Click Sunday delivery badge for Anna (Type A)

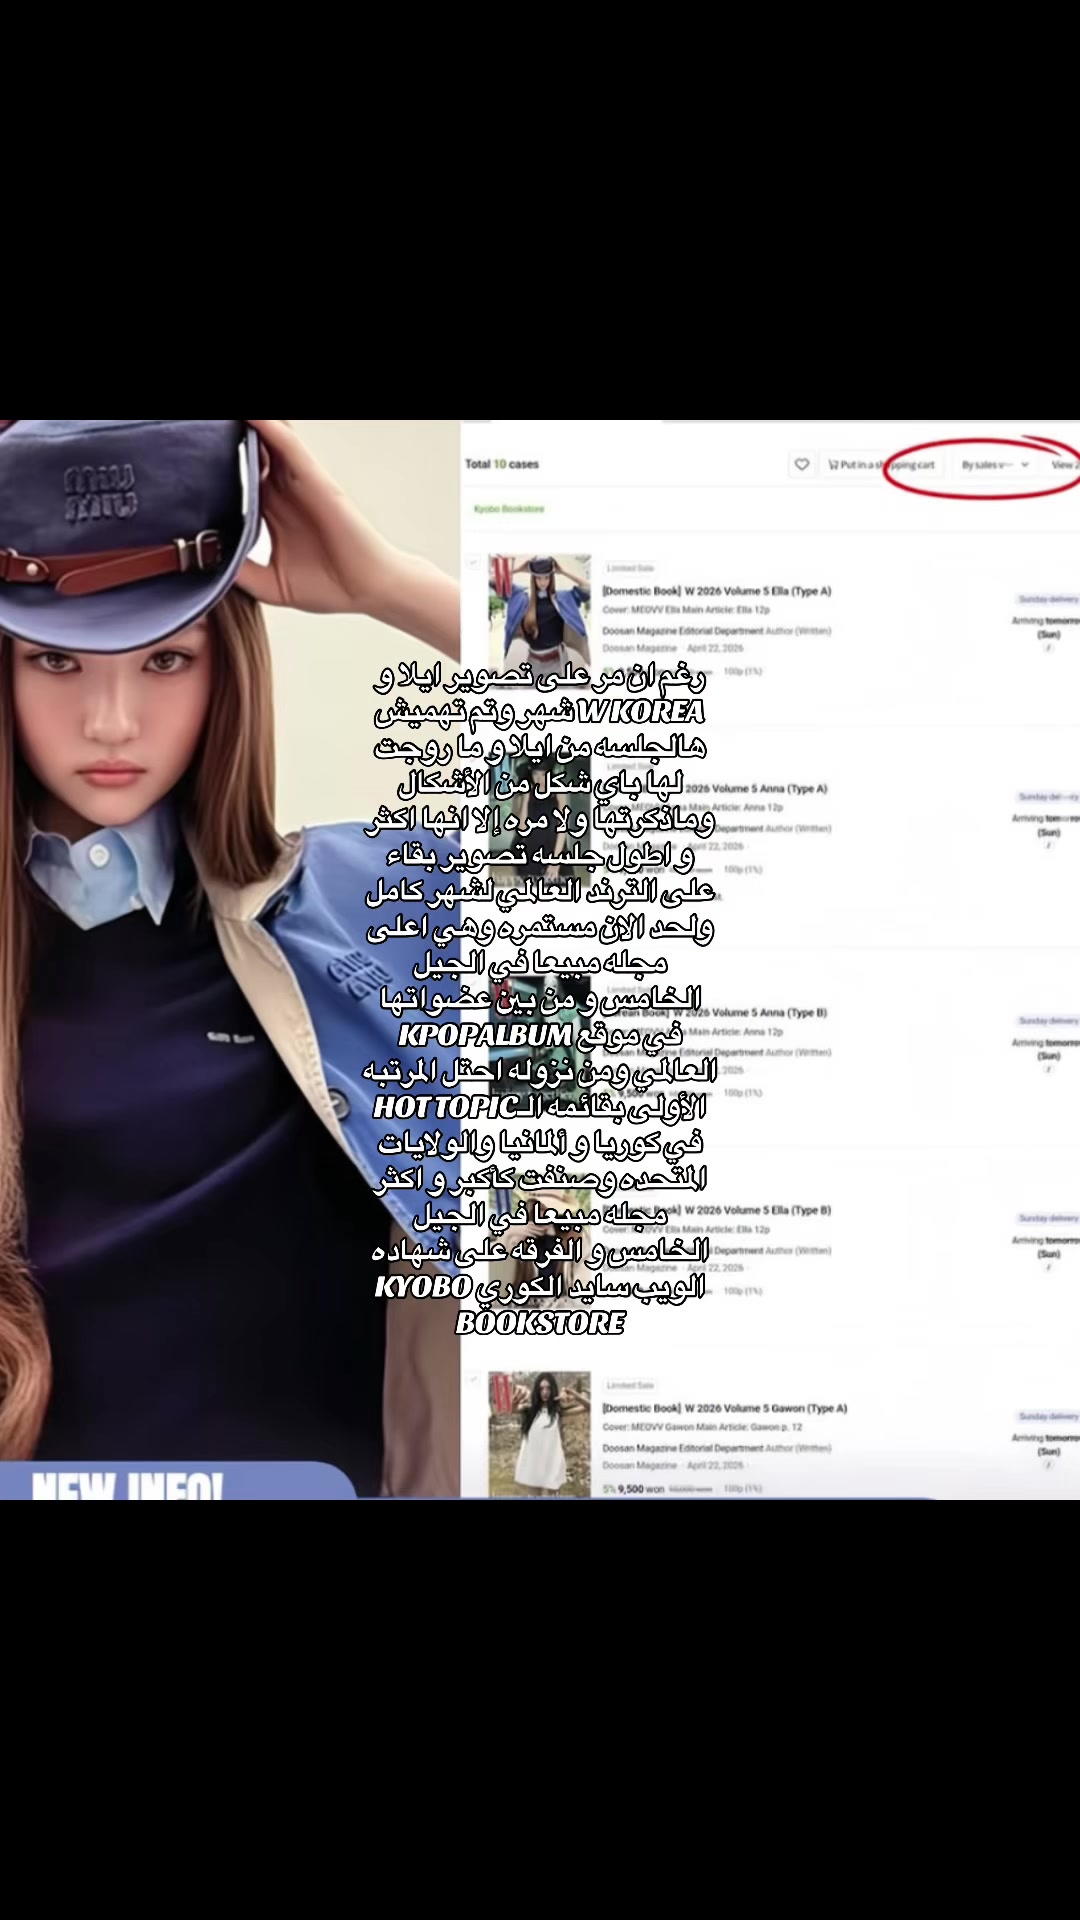click(1048, 797)
